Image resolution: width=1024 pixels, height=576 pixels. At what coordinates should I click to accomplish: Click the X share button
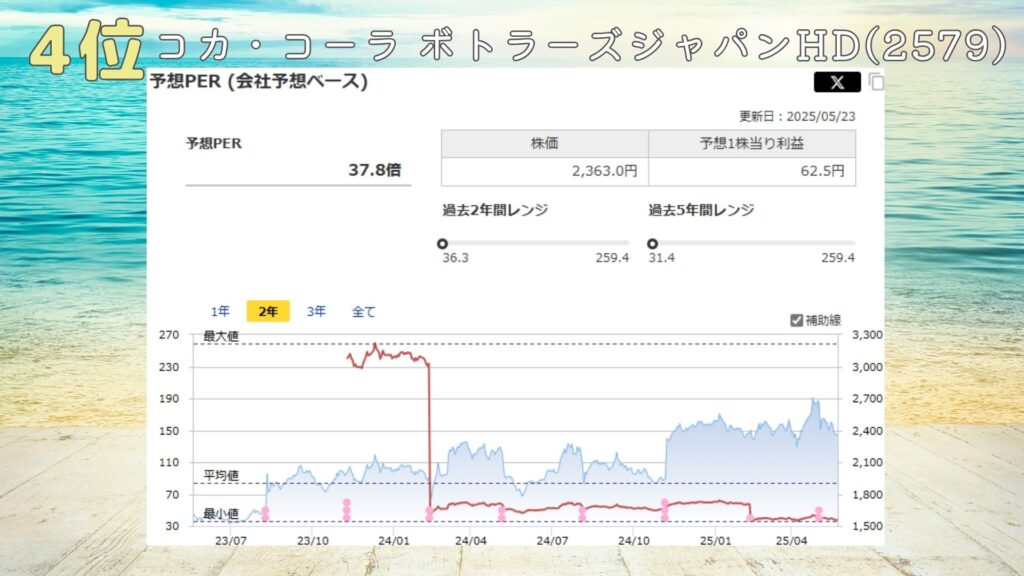[837, 82]
